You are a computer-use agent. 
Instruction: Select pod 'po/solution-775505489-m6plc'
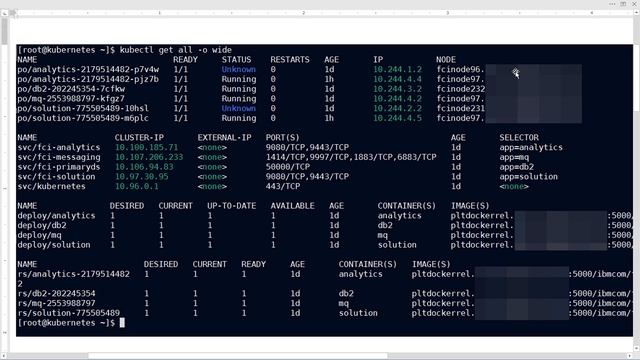(x=83, y=118)
